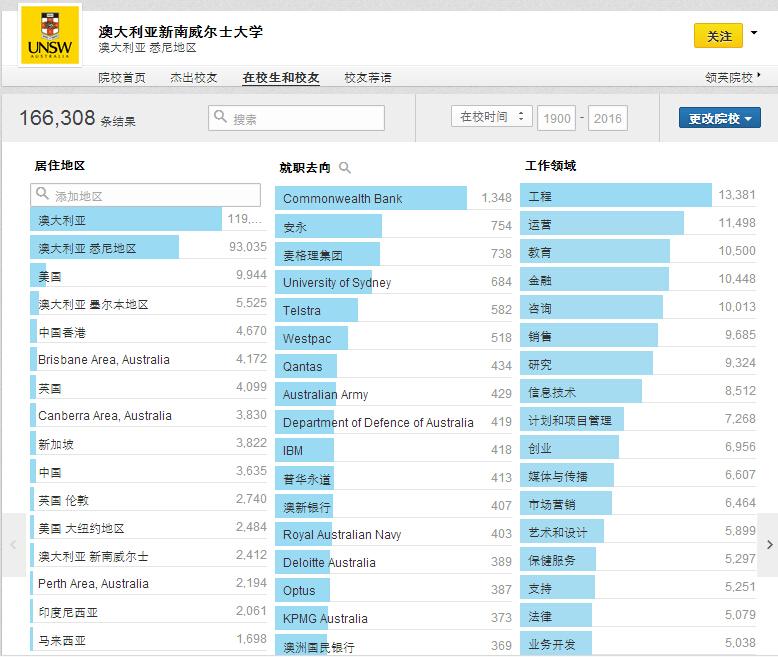Click the 搜索 search input field
The image size is (778, 657).
(x=296, y=118)
